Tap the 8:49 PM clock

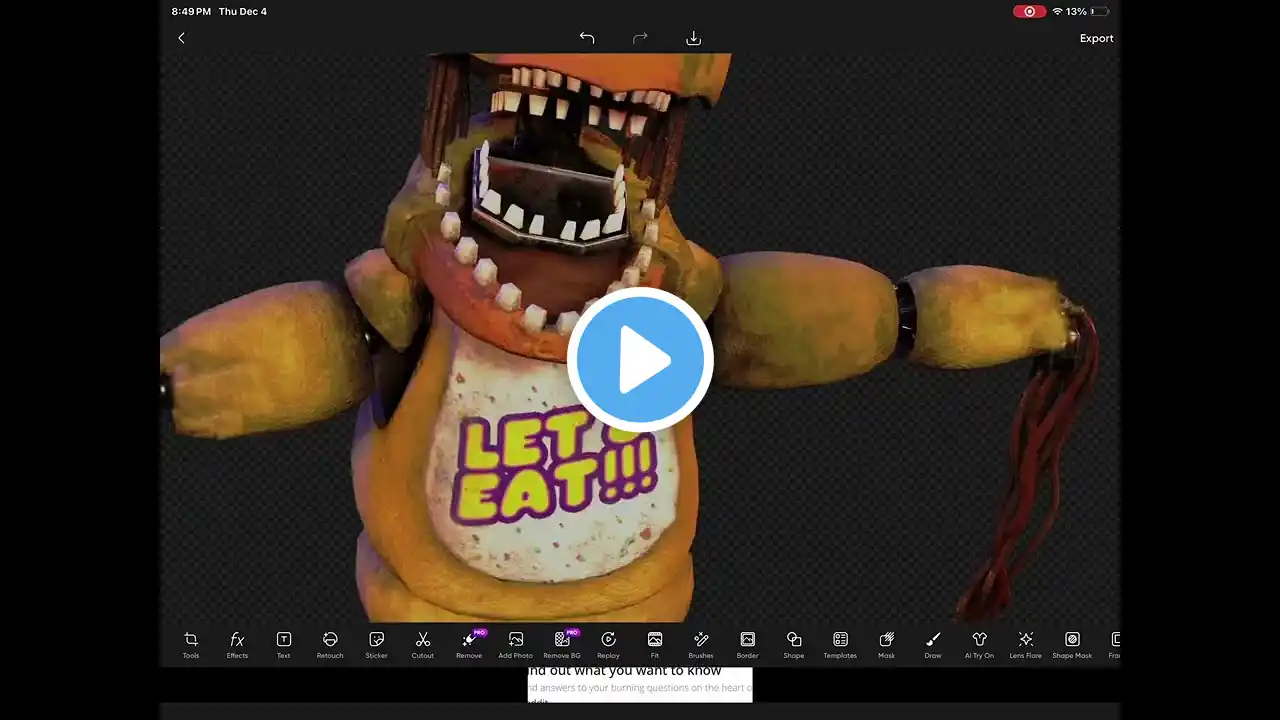click(x=191, y=12)
